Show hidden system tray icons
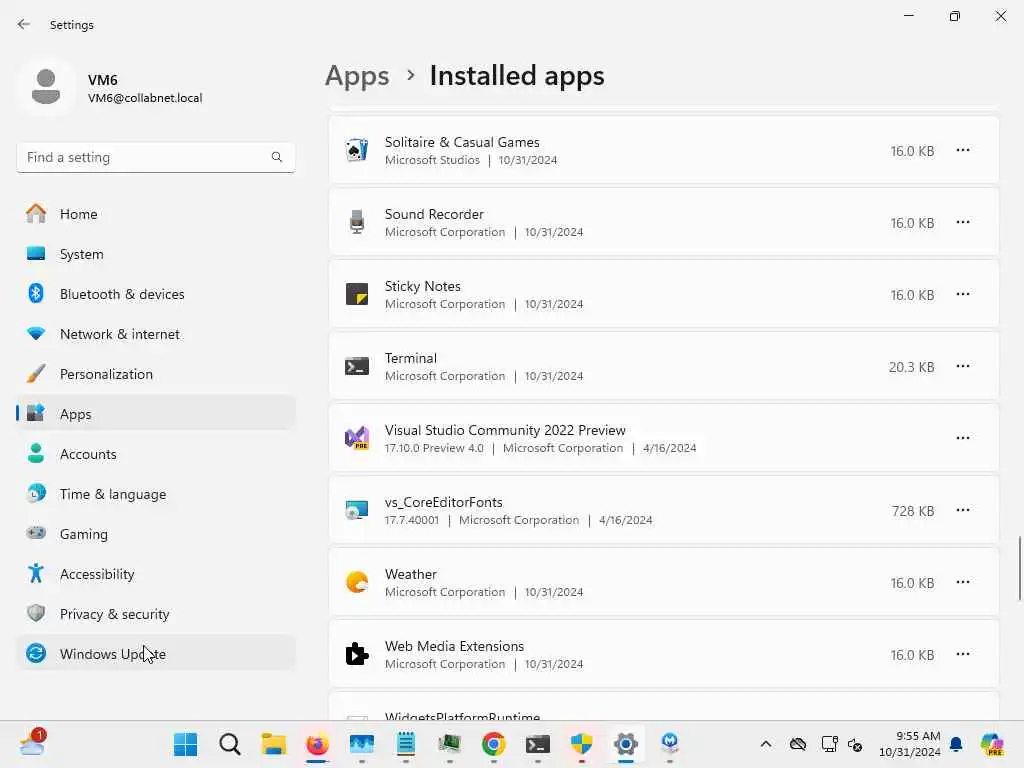Viewport: 1024px width, 768px height. [x=766, y=744]
